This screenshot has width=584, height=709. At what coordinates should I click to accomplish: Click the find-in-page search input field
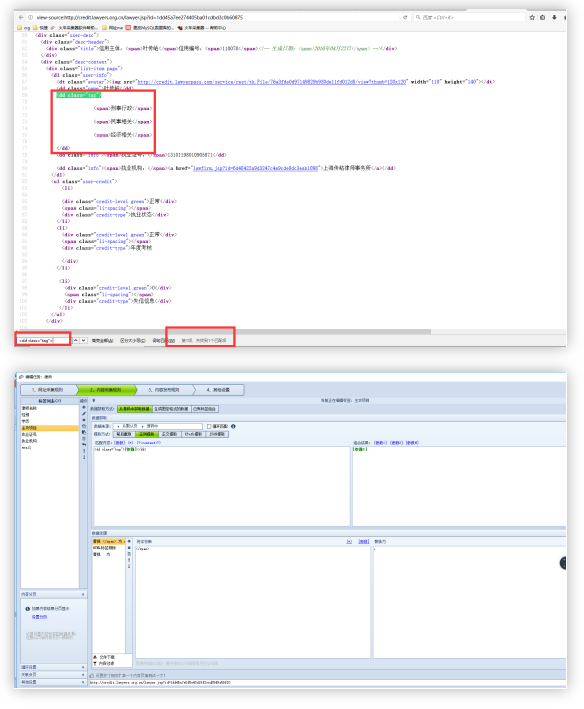43,340
